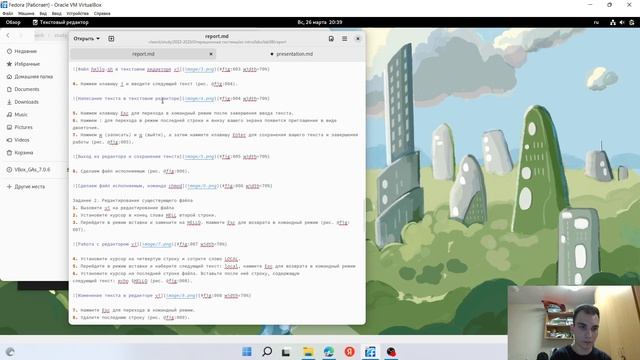Click the power icon in GNOME top bar

(x=631, y=22)
